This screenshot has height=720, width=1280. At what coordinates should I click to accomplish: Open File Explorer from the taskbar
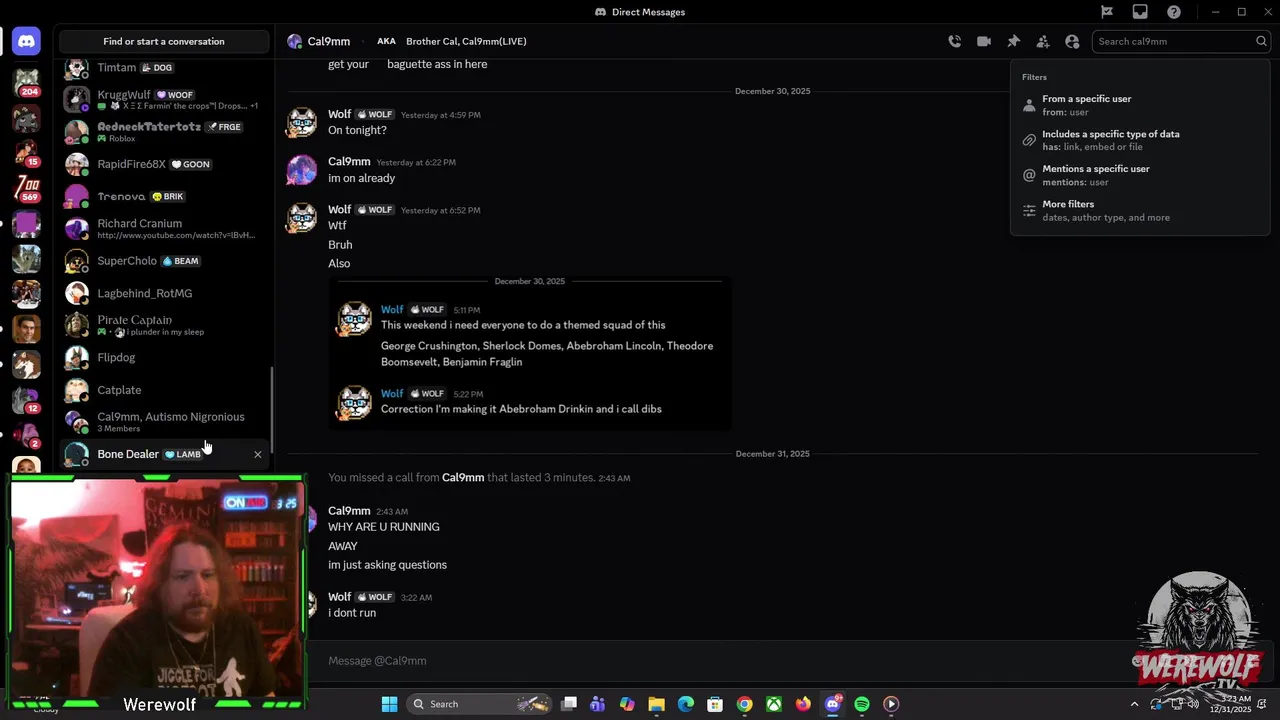coord(656,704)
